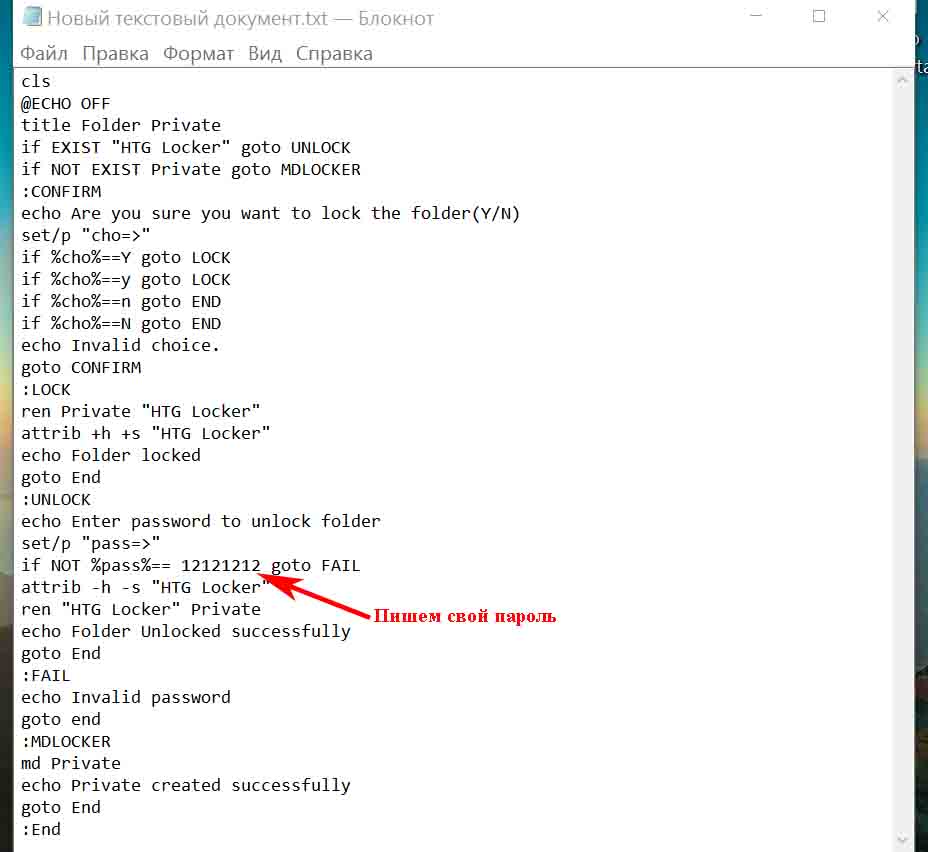Image resolution: width=928 pixels, height=852 pixels.
Task: Close the Блокнот window
Action: [x=882, y=16]
